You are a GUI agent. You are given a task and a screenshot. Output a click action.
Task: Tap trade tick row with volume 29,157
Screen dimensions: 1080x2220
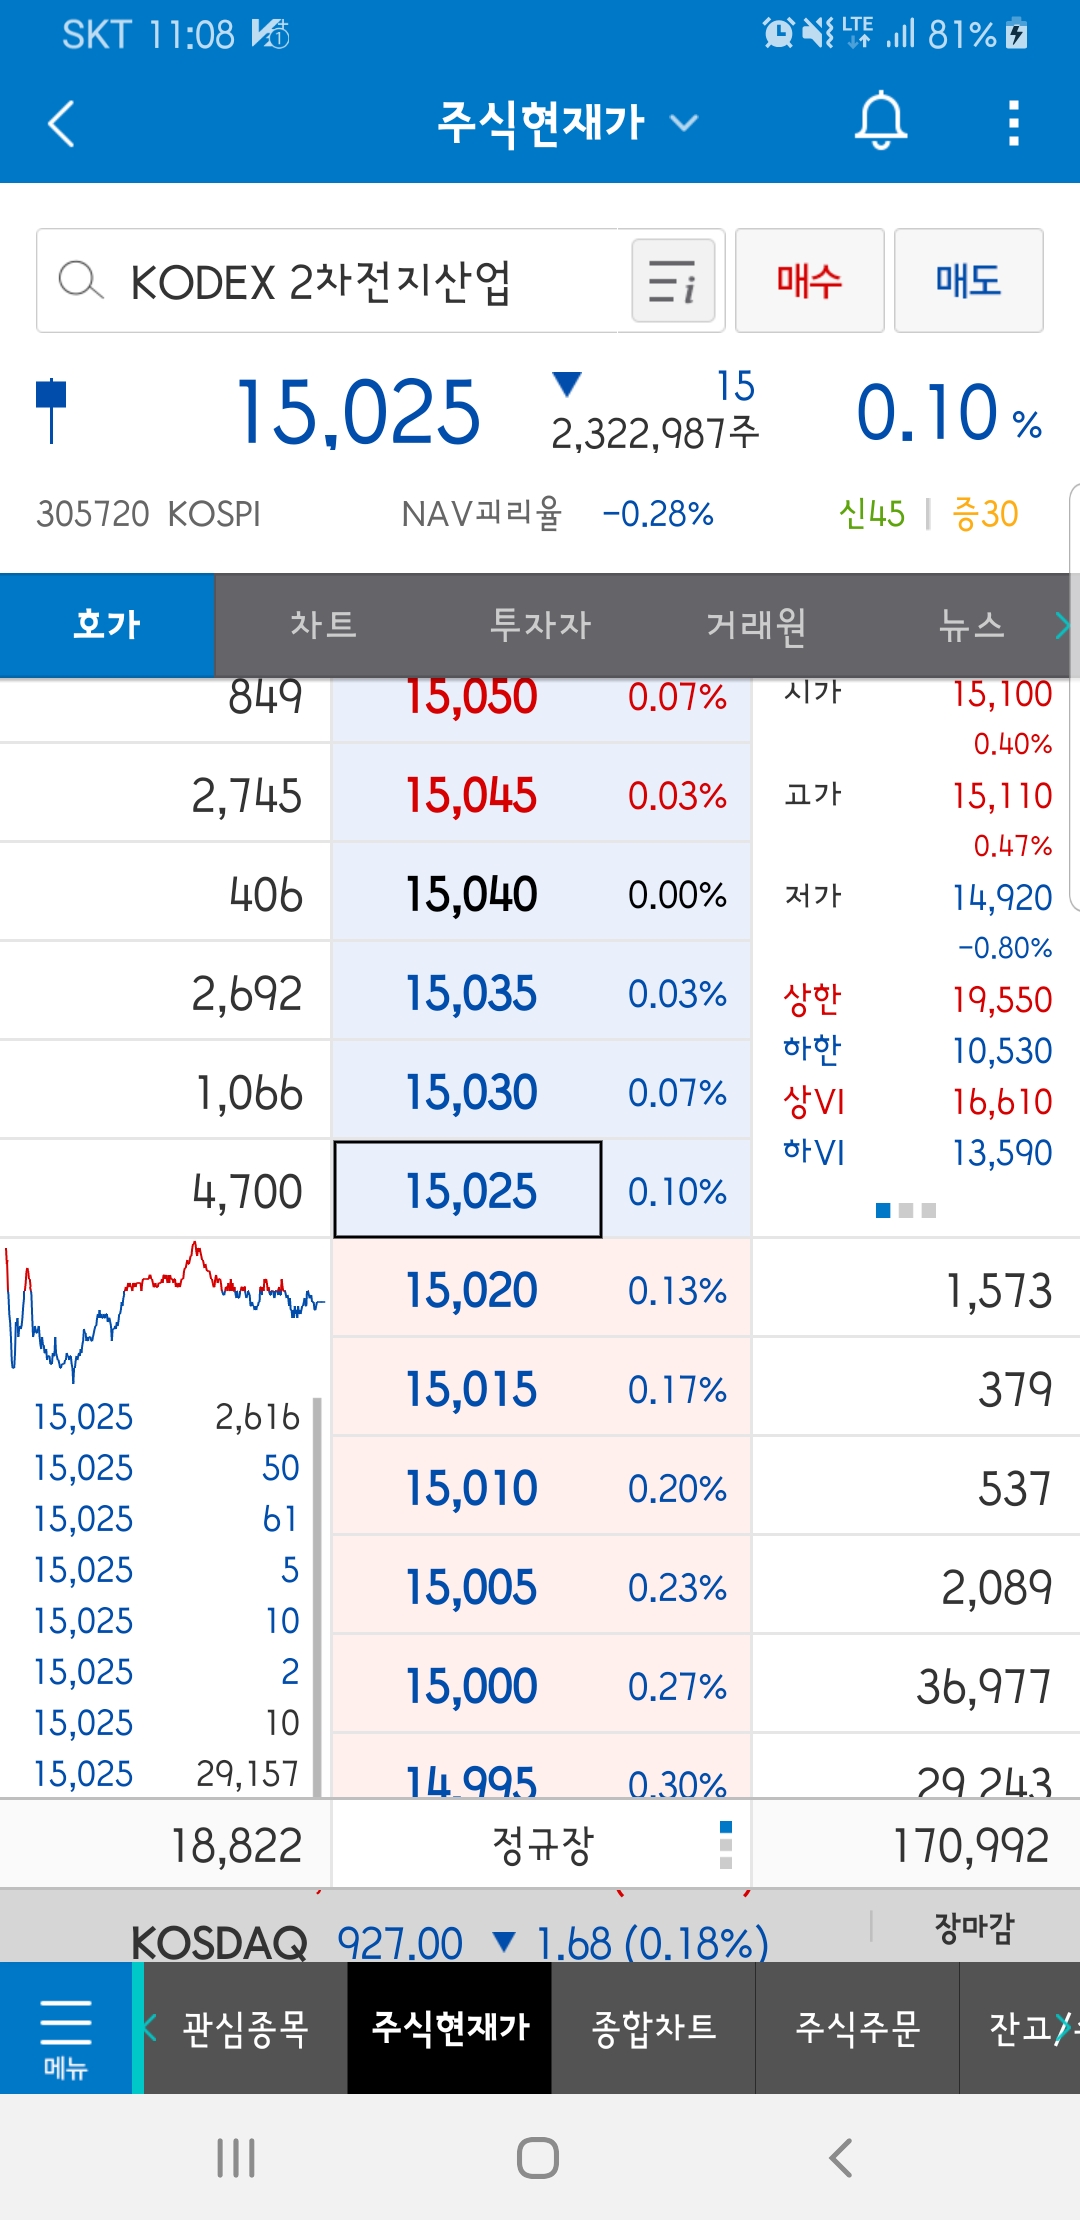tap(166, 1774)
